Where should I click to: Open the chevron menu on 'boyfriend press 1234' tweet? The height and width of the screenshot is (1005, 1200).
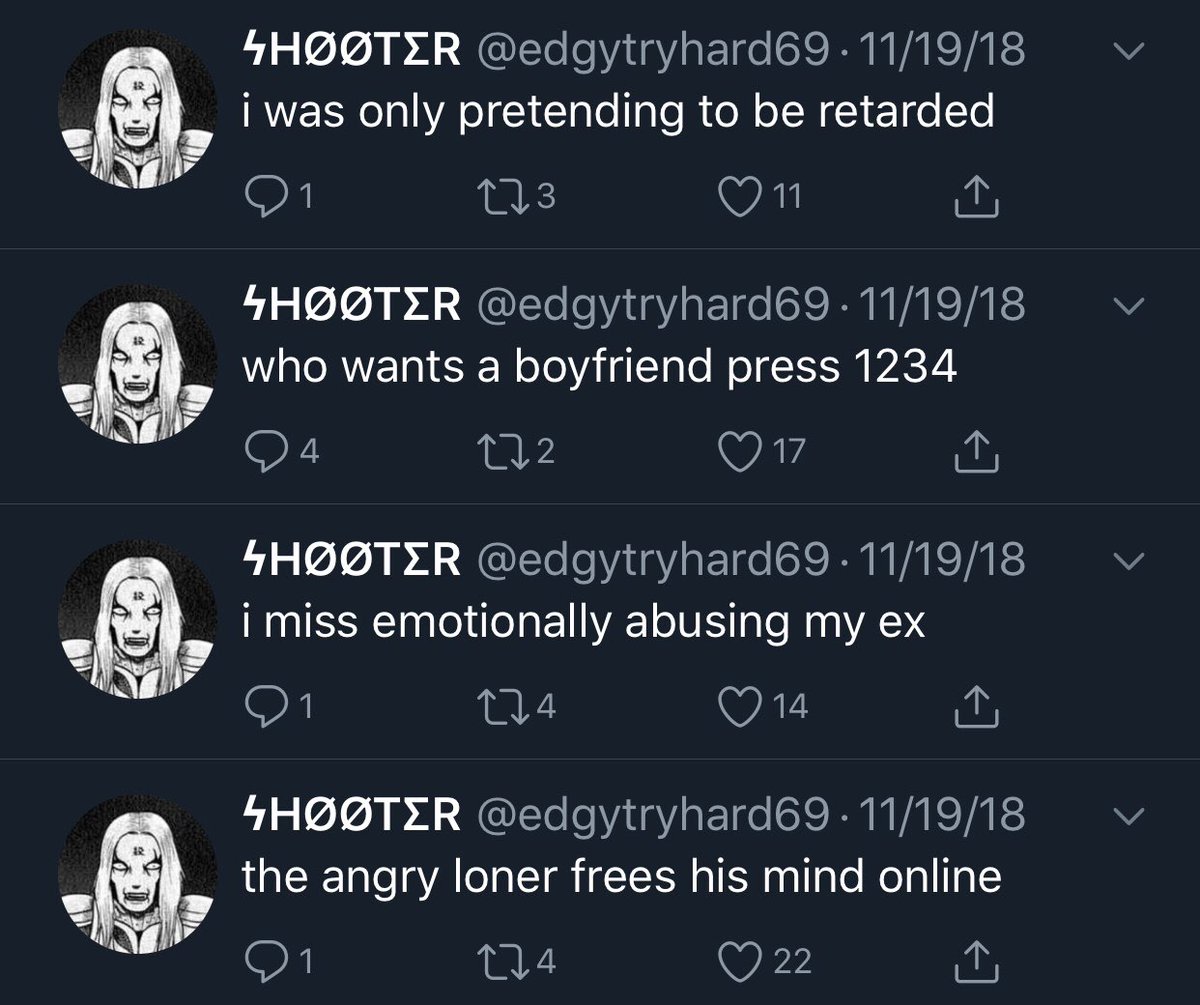[1127, 308]
